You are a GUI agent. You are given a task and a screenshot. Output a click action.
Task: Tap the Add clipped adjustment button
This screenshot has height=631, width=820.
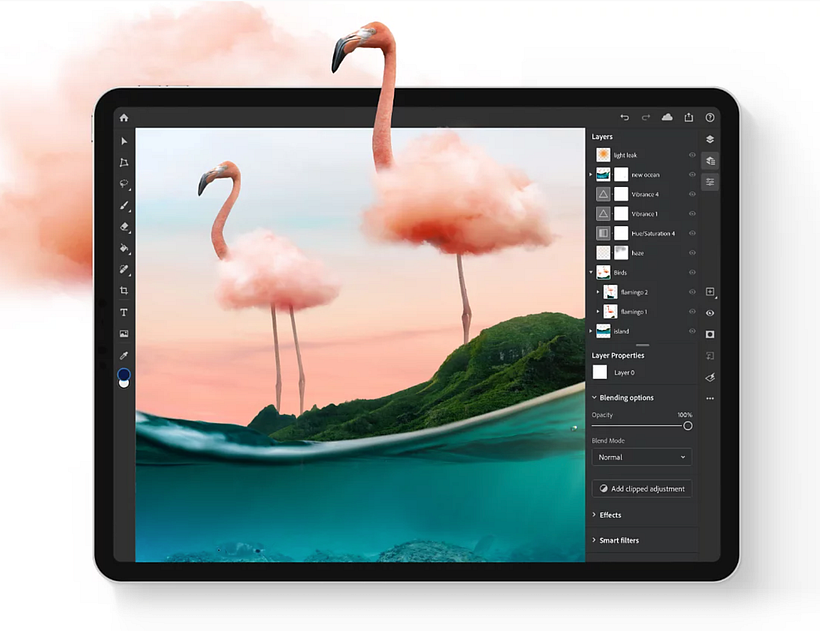pyautogui.click(x=641, y=488)
